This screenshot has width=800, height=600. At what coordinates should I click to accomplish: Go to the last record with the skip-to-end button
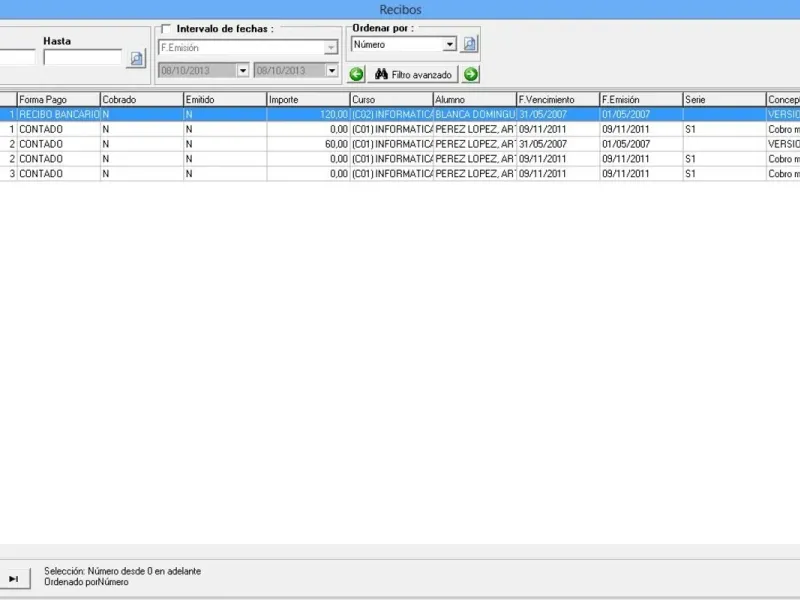[14, 579]
